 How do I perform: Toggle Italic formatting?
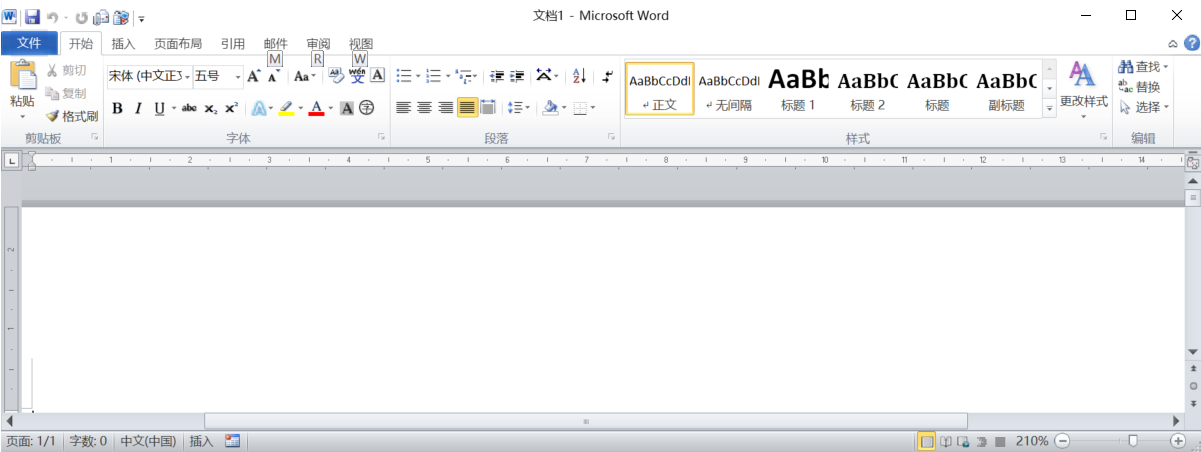(138, 108)
